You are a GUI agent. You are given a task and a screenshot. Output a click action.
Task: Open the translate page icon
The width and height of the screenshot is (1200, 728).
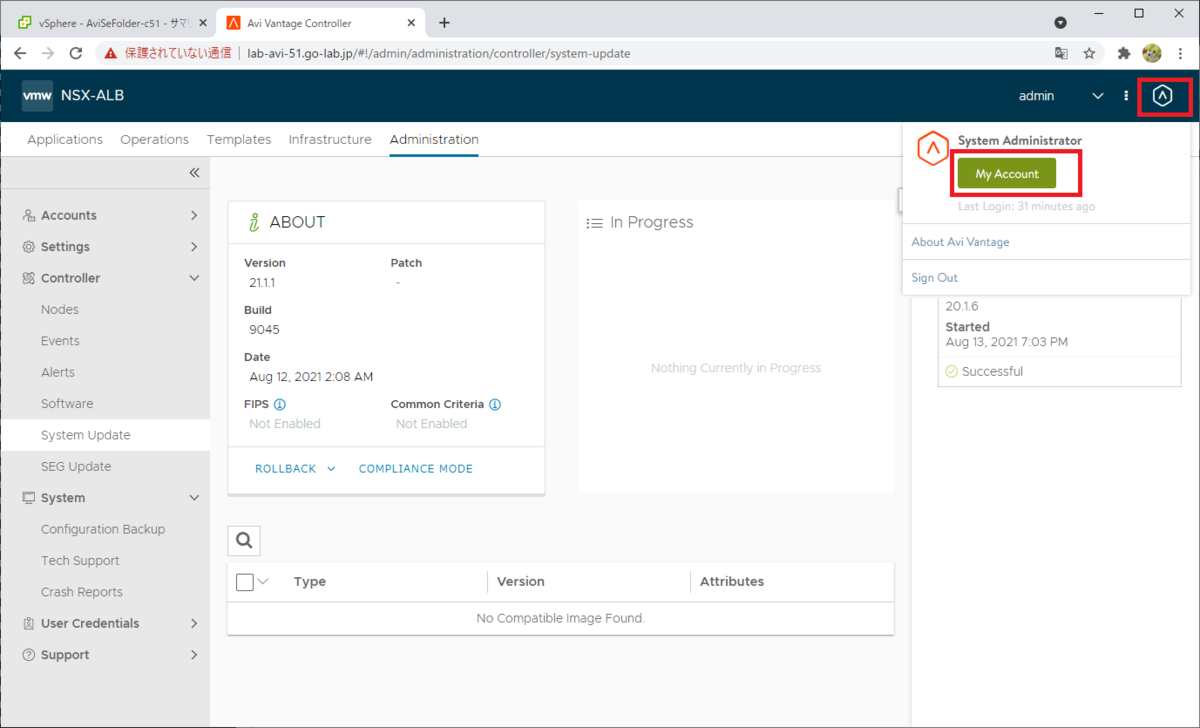click(1061, 53)
